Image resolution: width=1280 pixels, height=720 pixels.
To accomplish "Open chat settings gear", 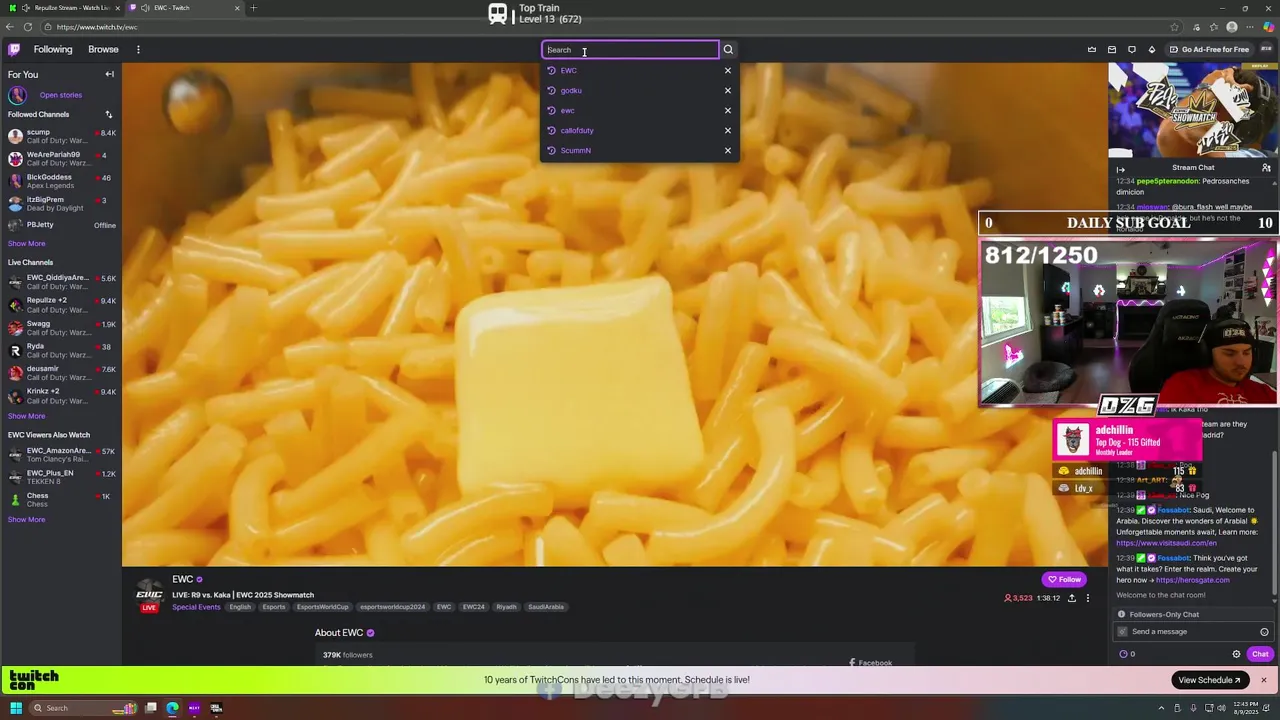I will (x=1236, y=654).
